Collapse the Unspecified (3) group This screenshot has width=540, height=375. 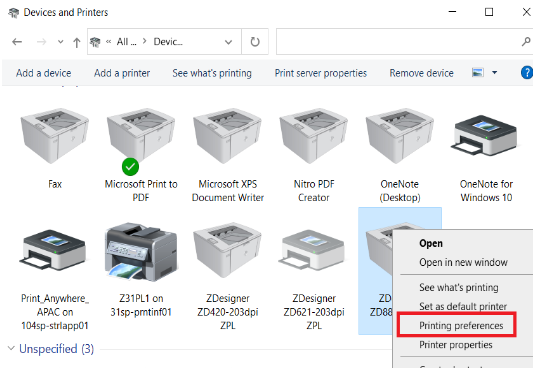11,348
